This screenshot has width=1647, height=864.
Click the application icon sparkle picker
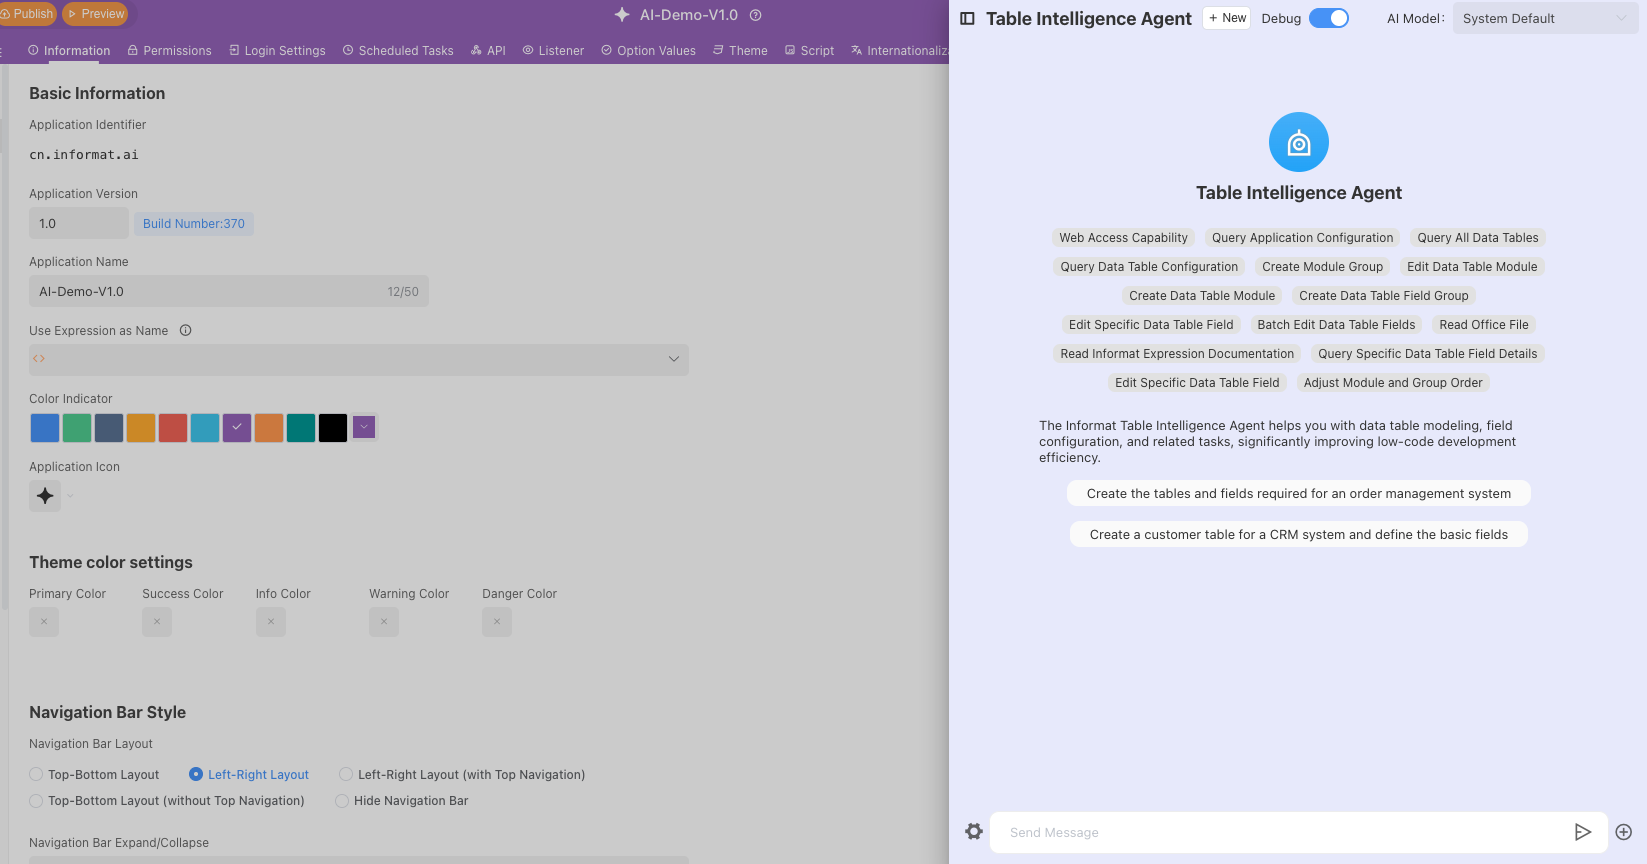tap(45, 495)
